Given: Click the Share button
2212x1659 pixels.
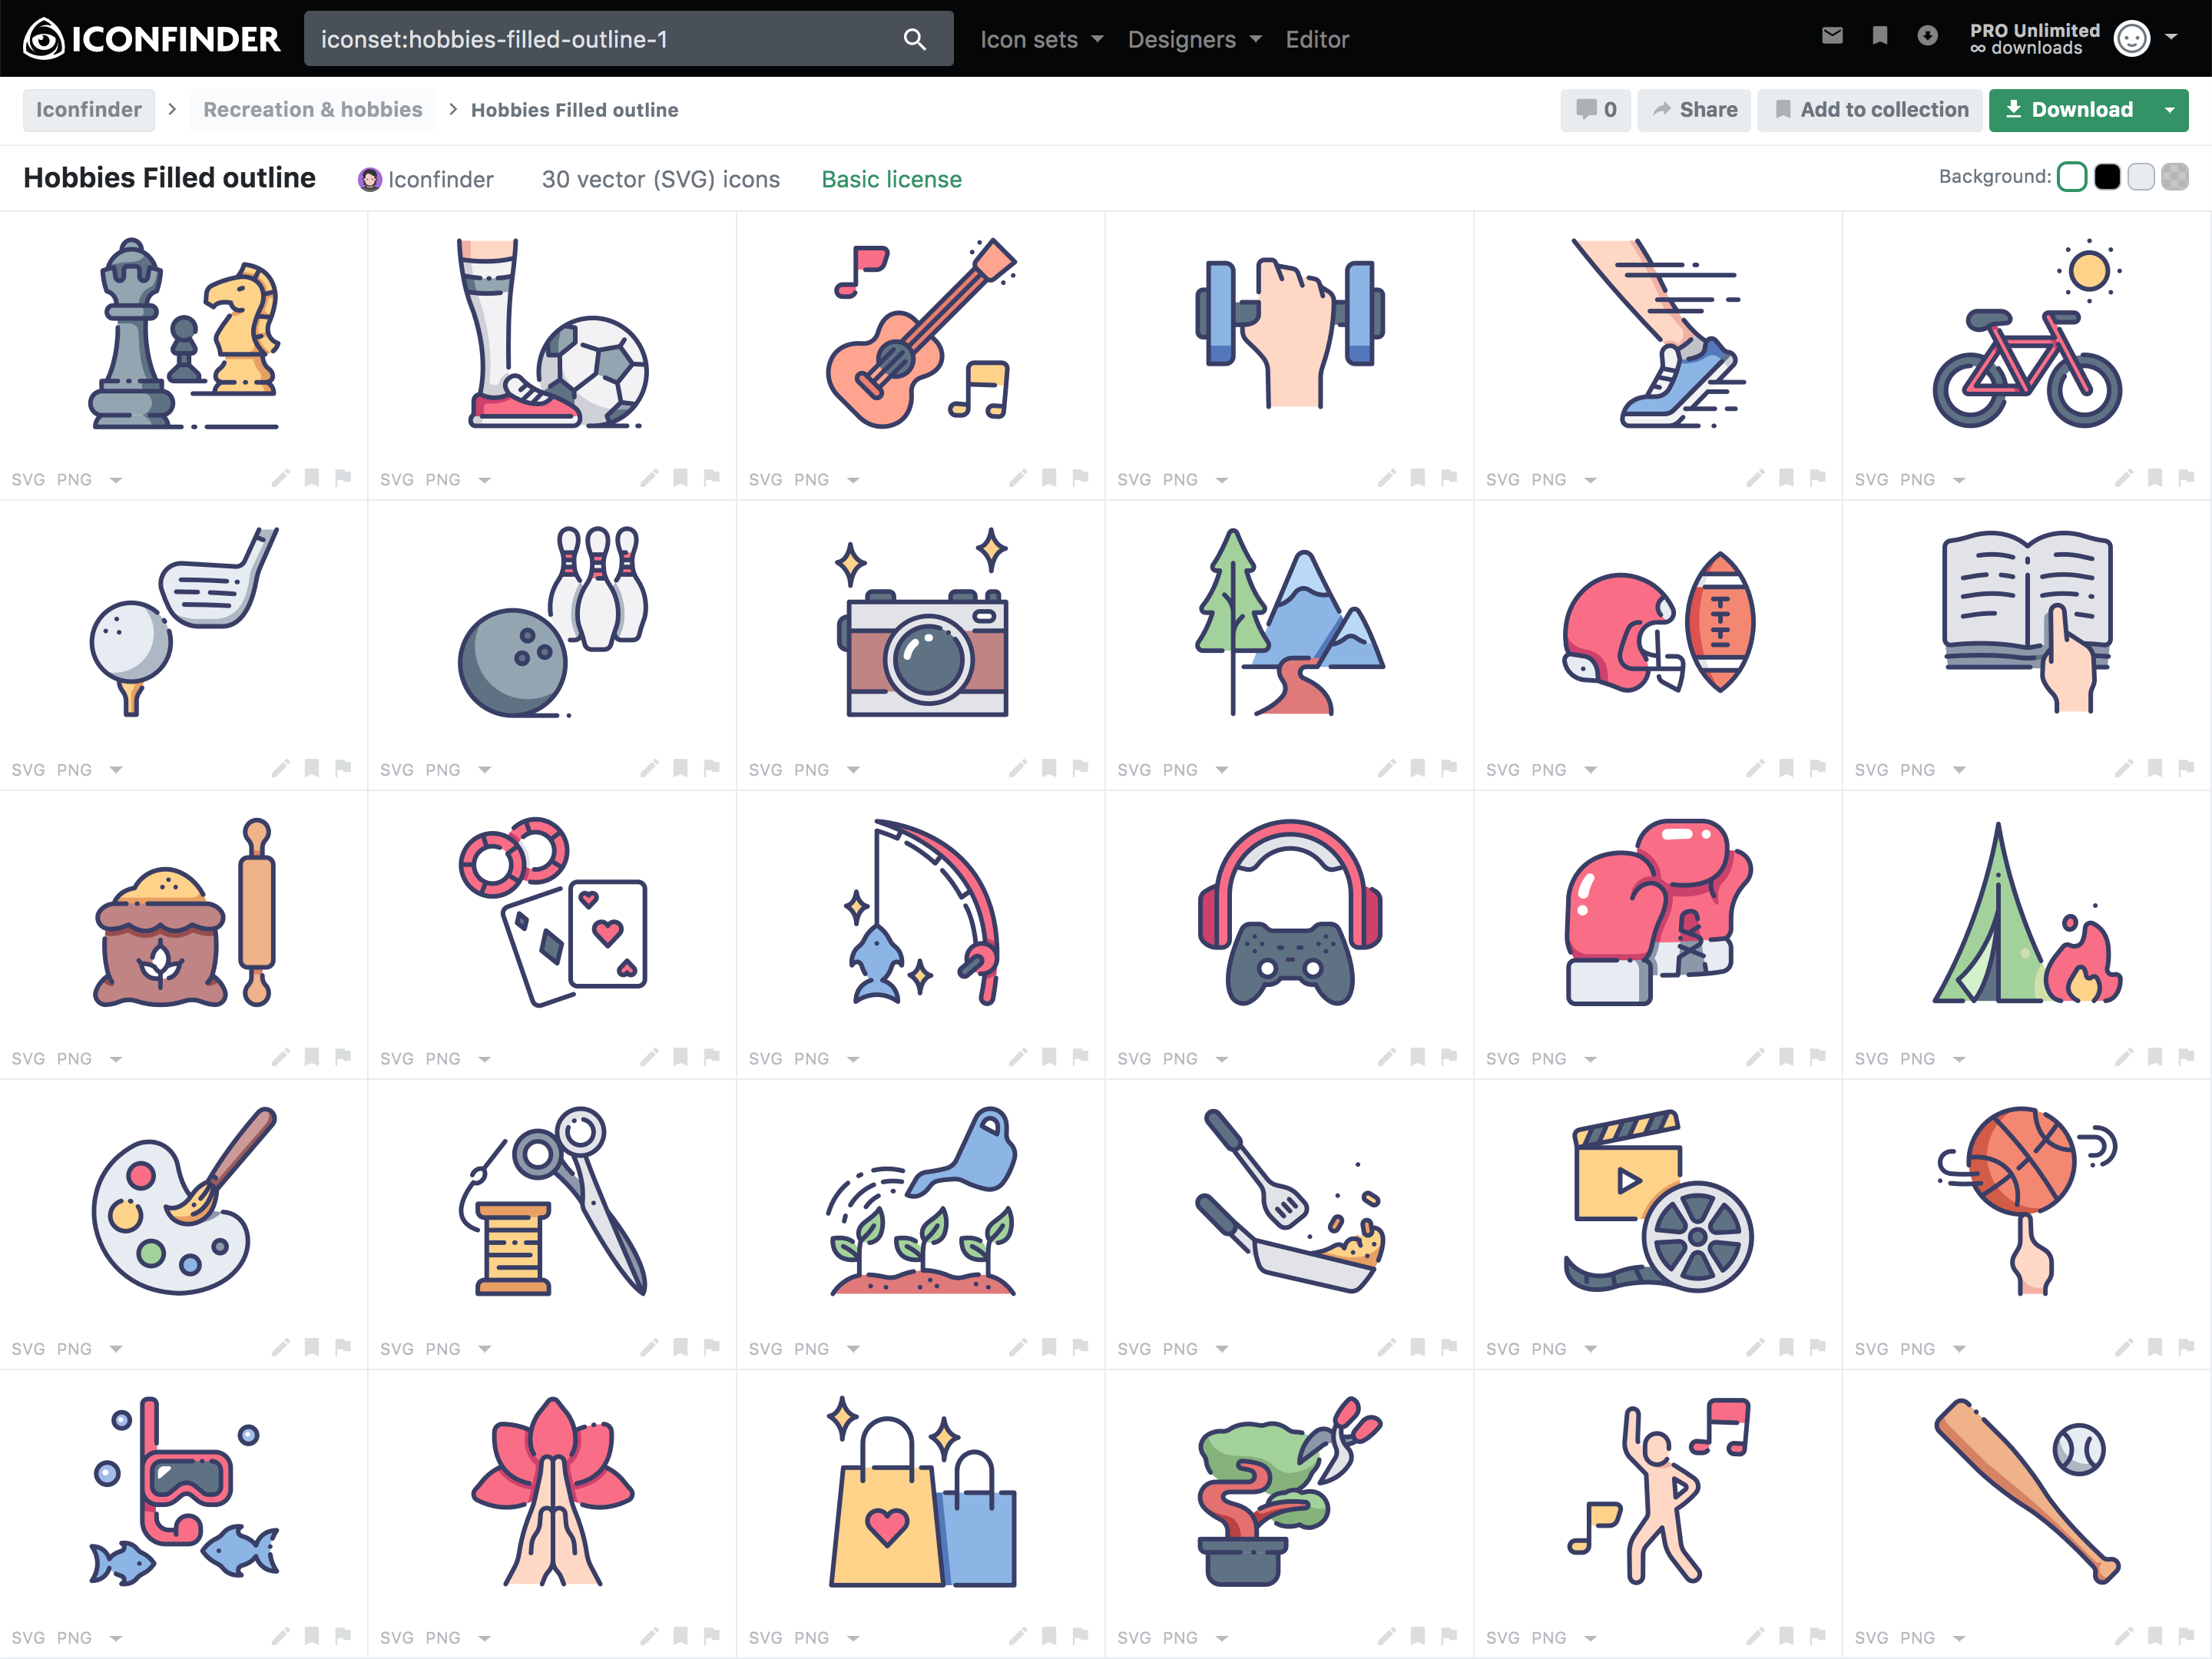Looking at the screenshot, I should tap(1694, 110).
